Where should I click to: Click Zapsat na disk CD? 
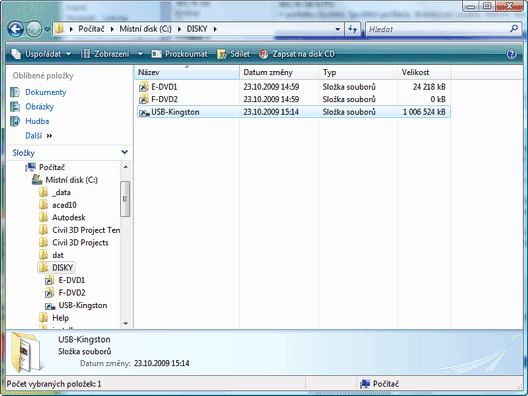[x=297, y=54]
